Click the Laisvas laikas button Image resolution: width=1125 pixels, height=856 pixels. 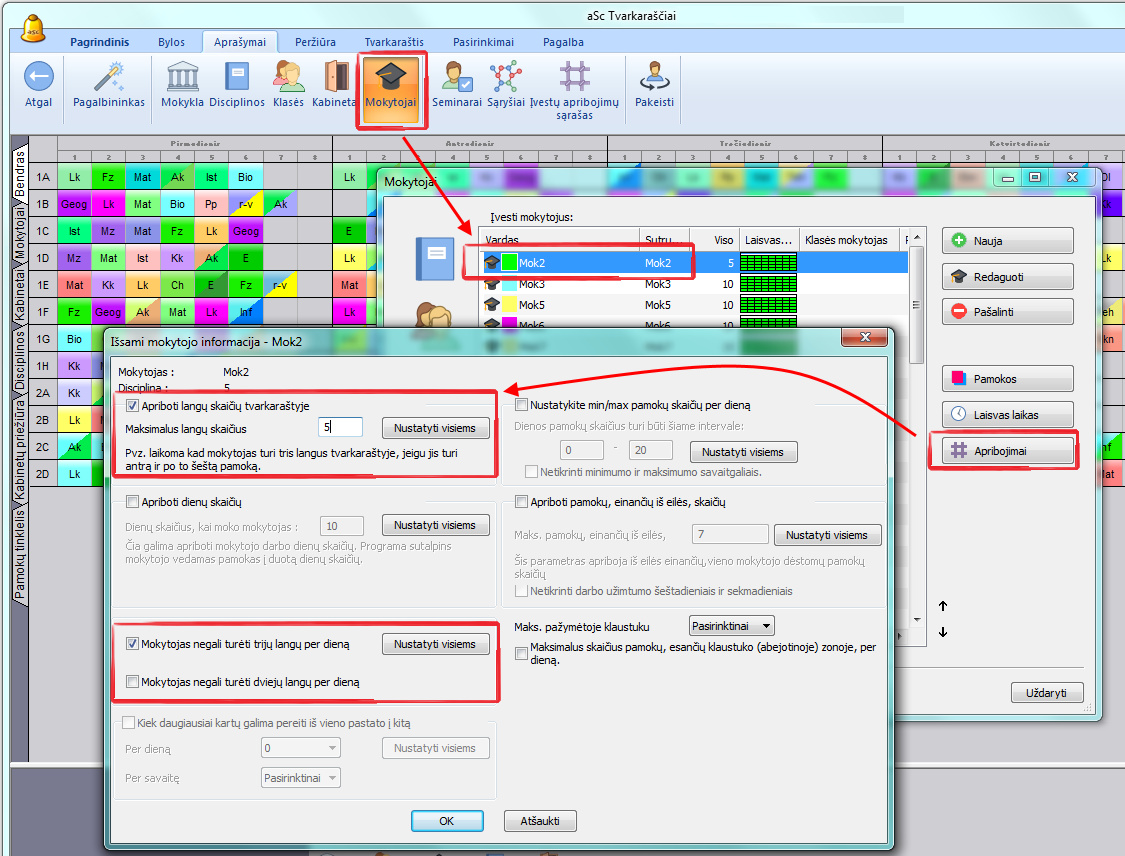click(x=1007, y=414)
